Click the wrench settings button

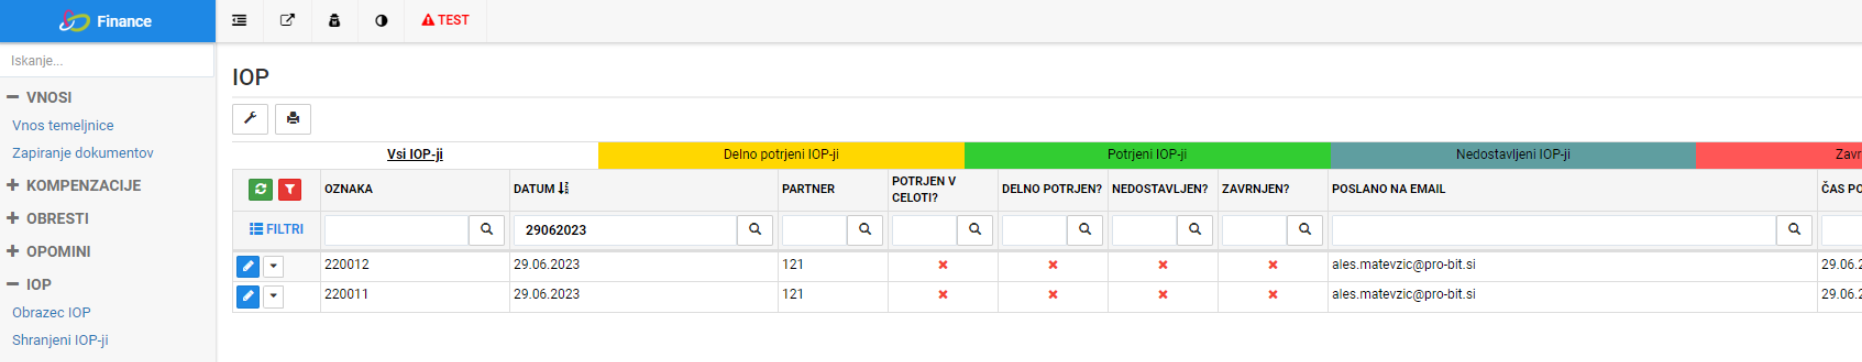coord(250,118)
